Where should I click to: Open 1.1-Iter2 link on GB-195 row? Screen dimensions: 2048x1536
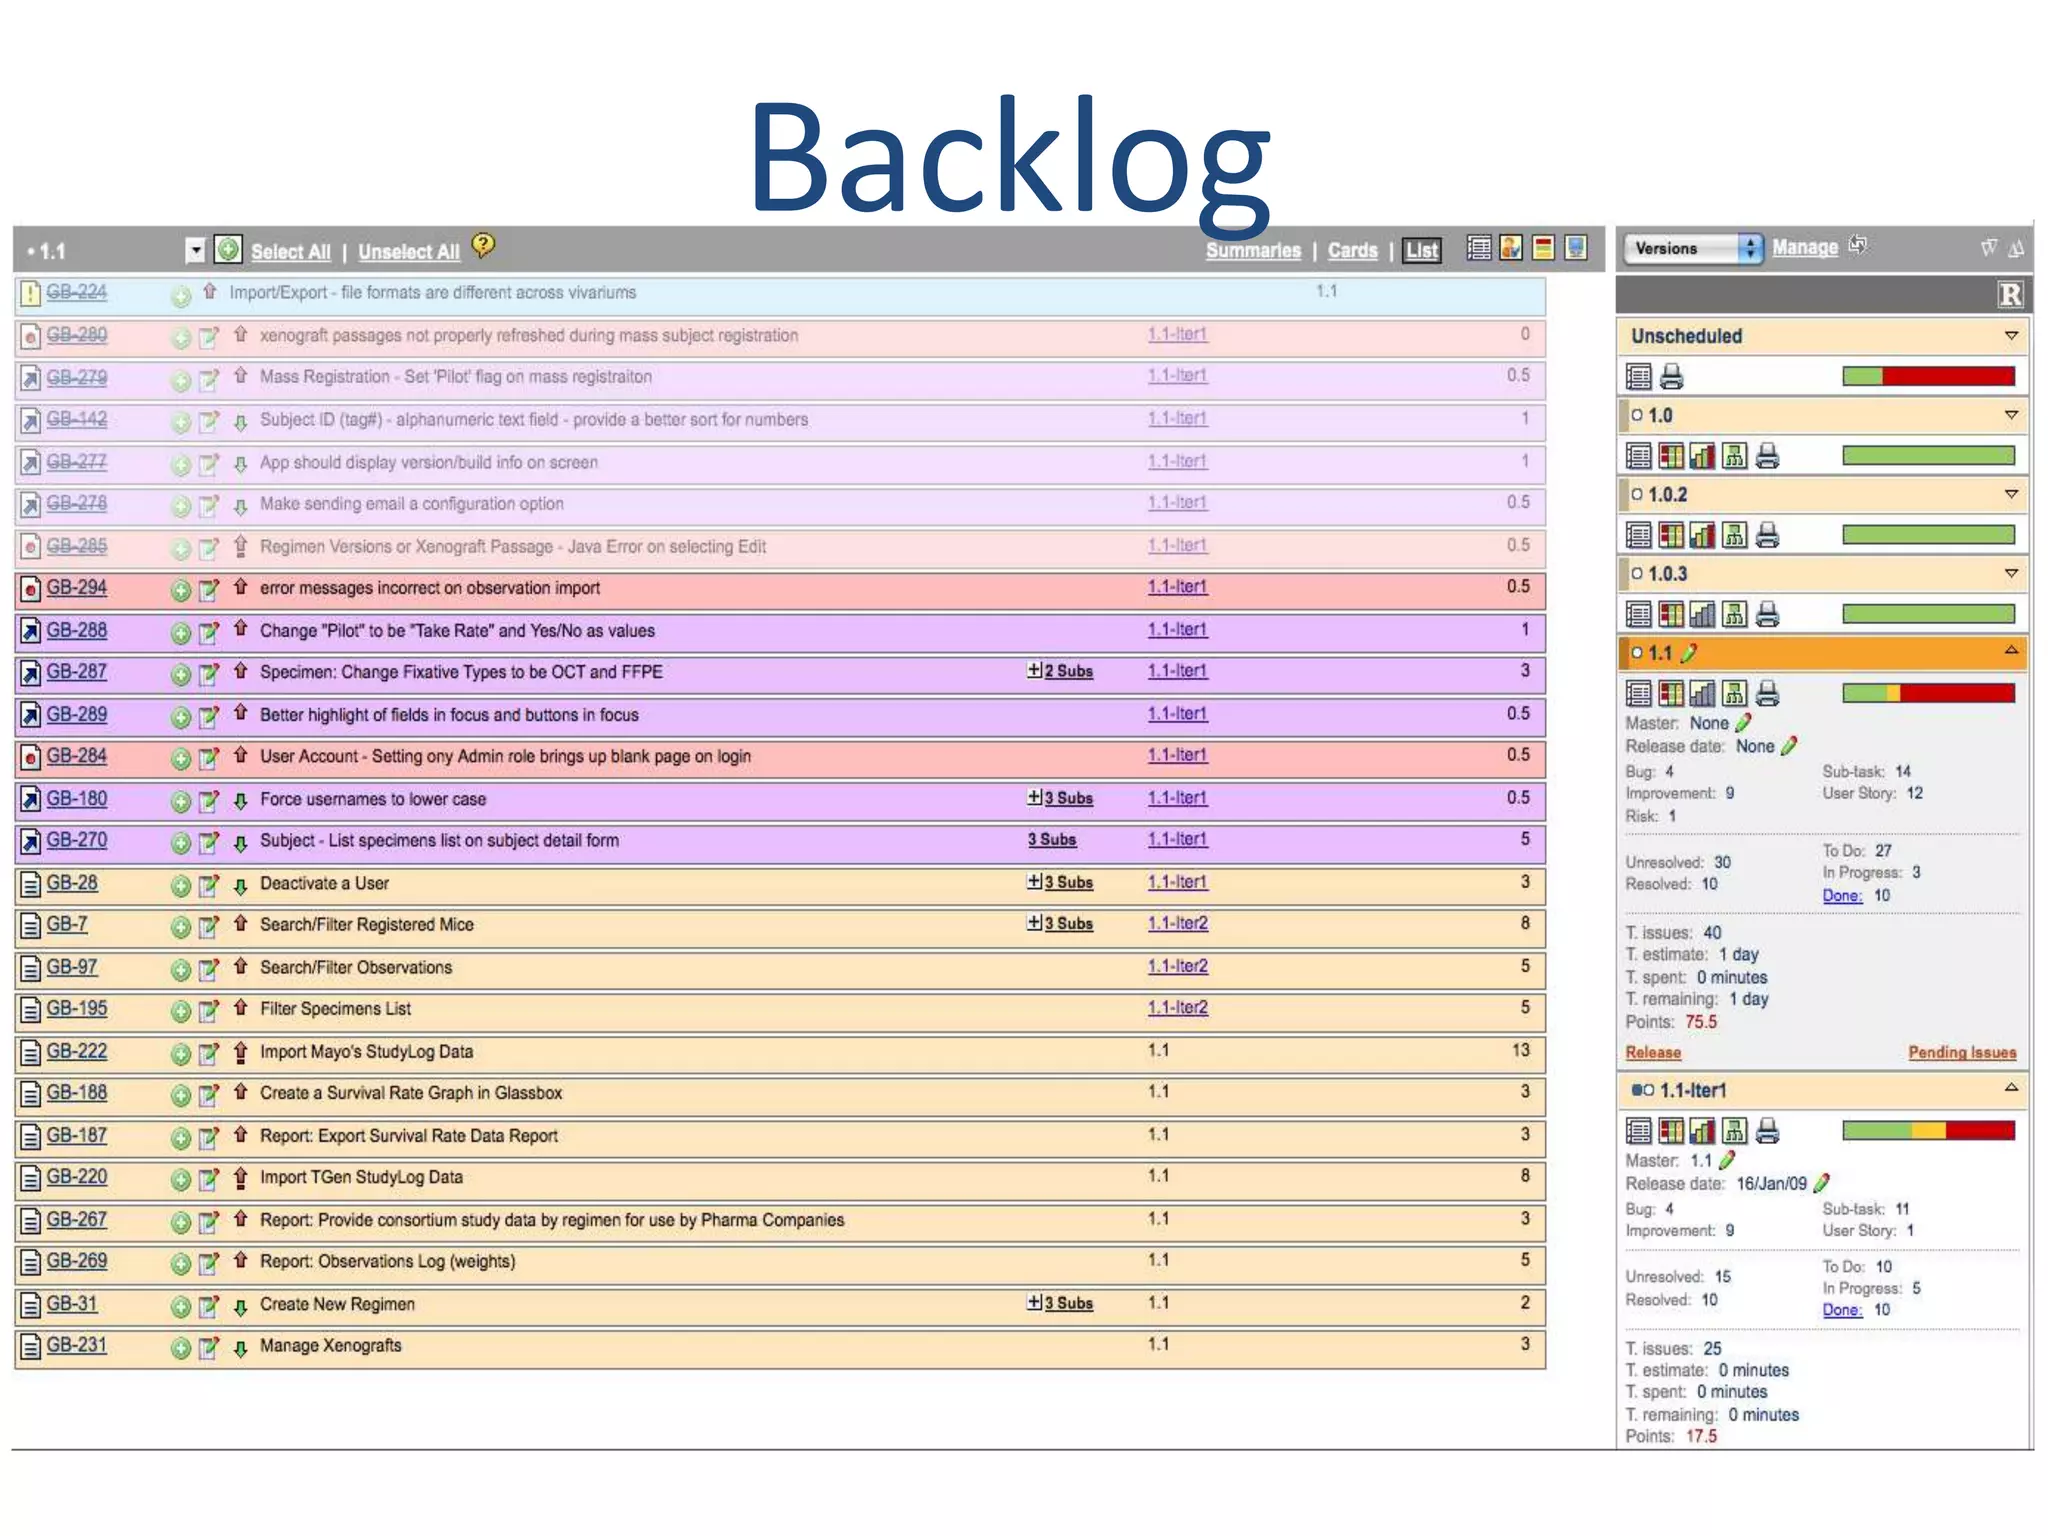1178,1008
